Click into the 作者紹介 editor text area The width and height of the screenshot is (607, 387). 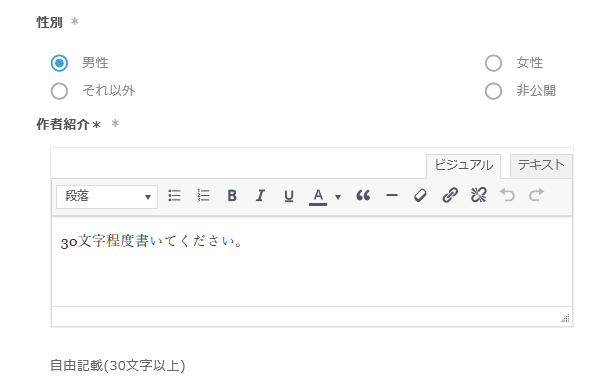tap(312, 262)
